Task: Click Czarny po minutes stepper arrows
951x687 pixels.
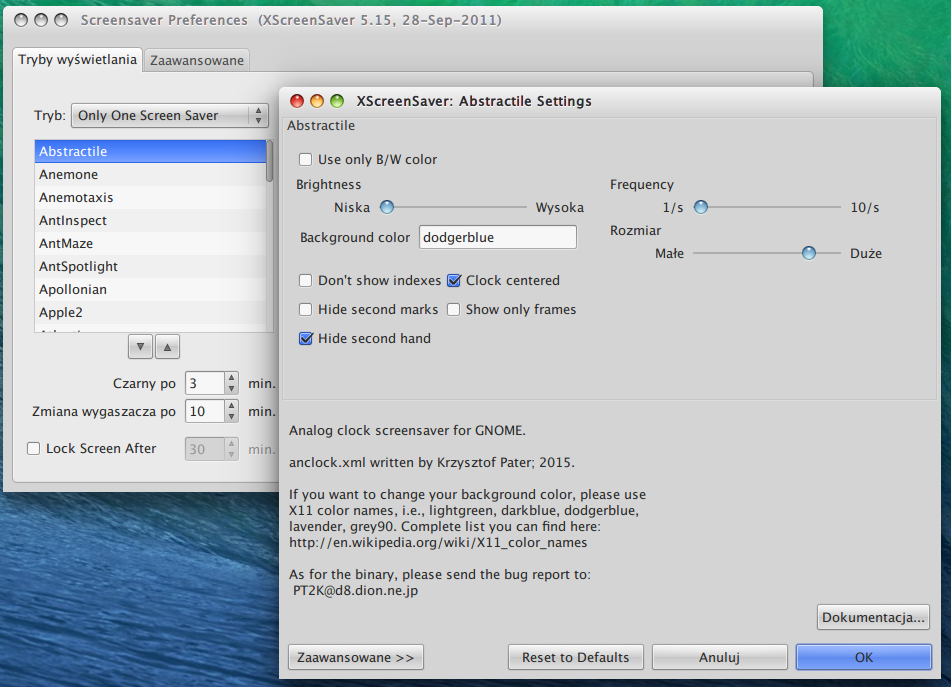Action: point(231,383)
